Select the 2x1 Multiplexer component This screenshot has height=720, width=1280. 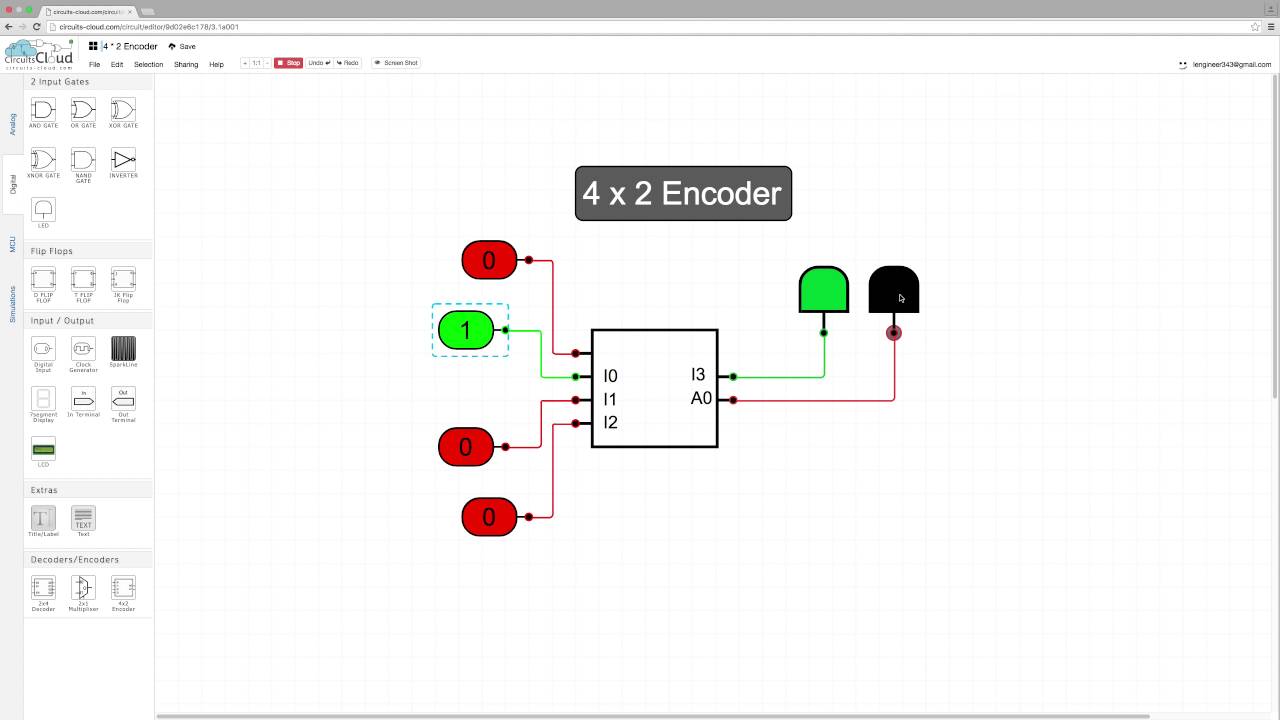[83, 592]
